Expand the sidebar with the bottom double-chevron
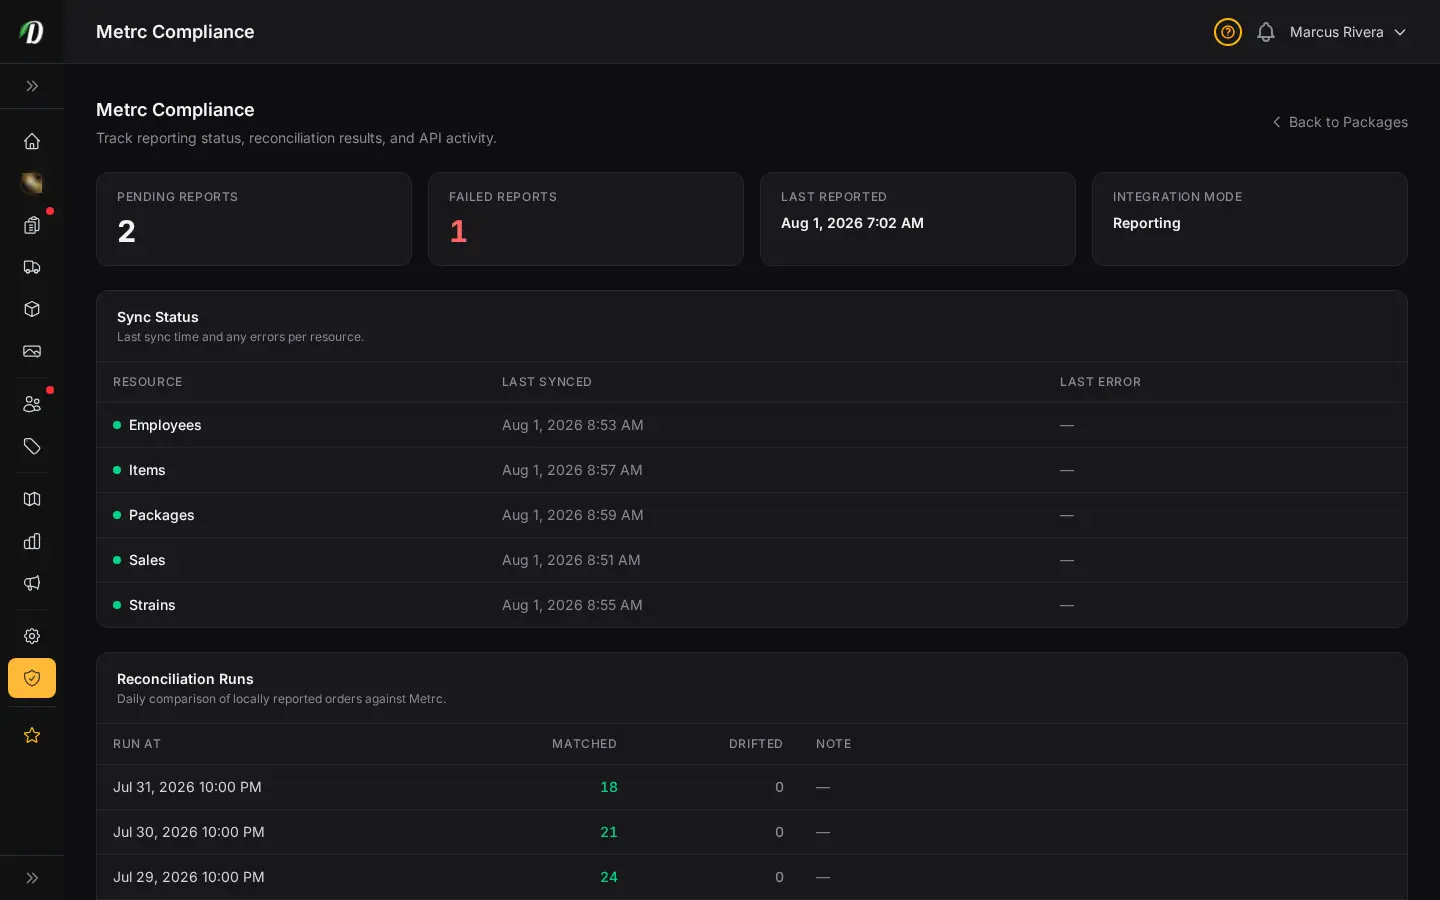The height and width of the screenshot is (900, 1440). point(32,878)
